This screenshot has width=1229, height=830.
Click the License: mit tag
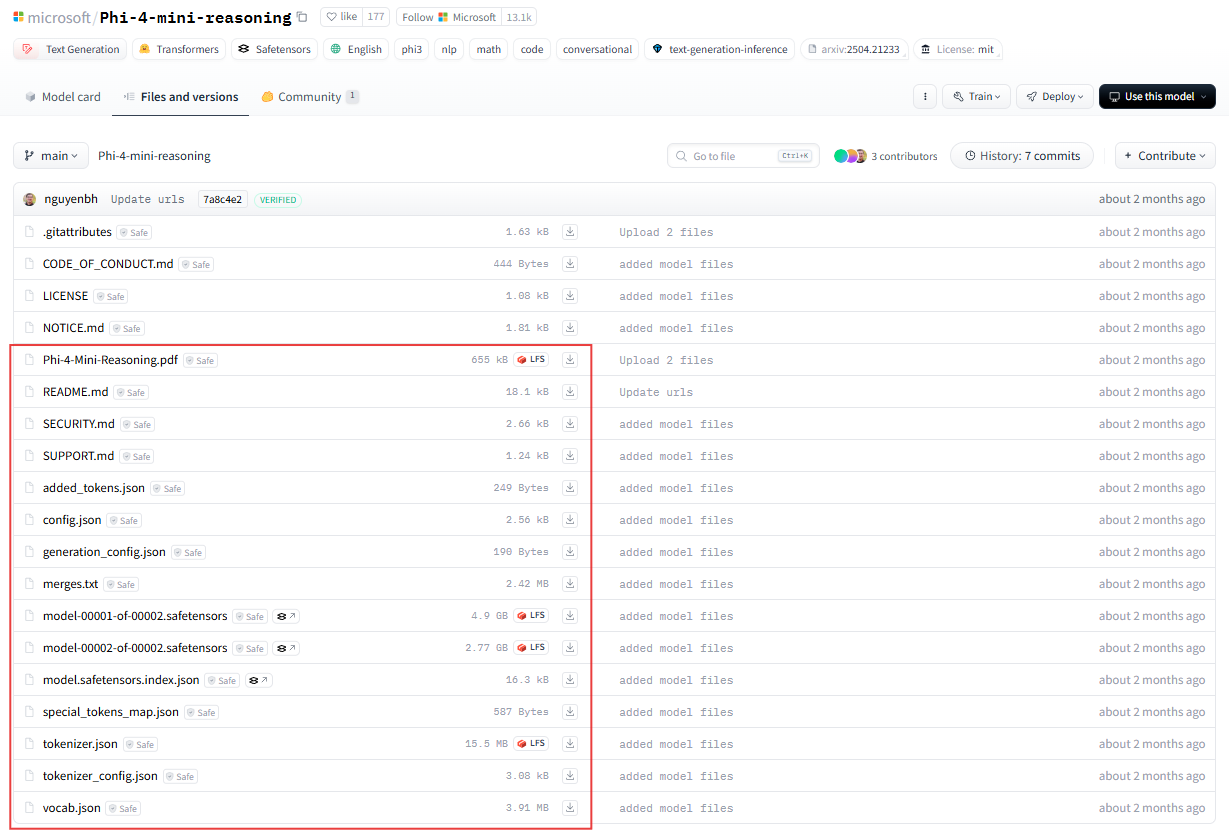coord(958,49)
